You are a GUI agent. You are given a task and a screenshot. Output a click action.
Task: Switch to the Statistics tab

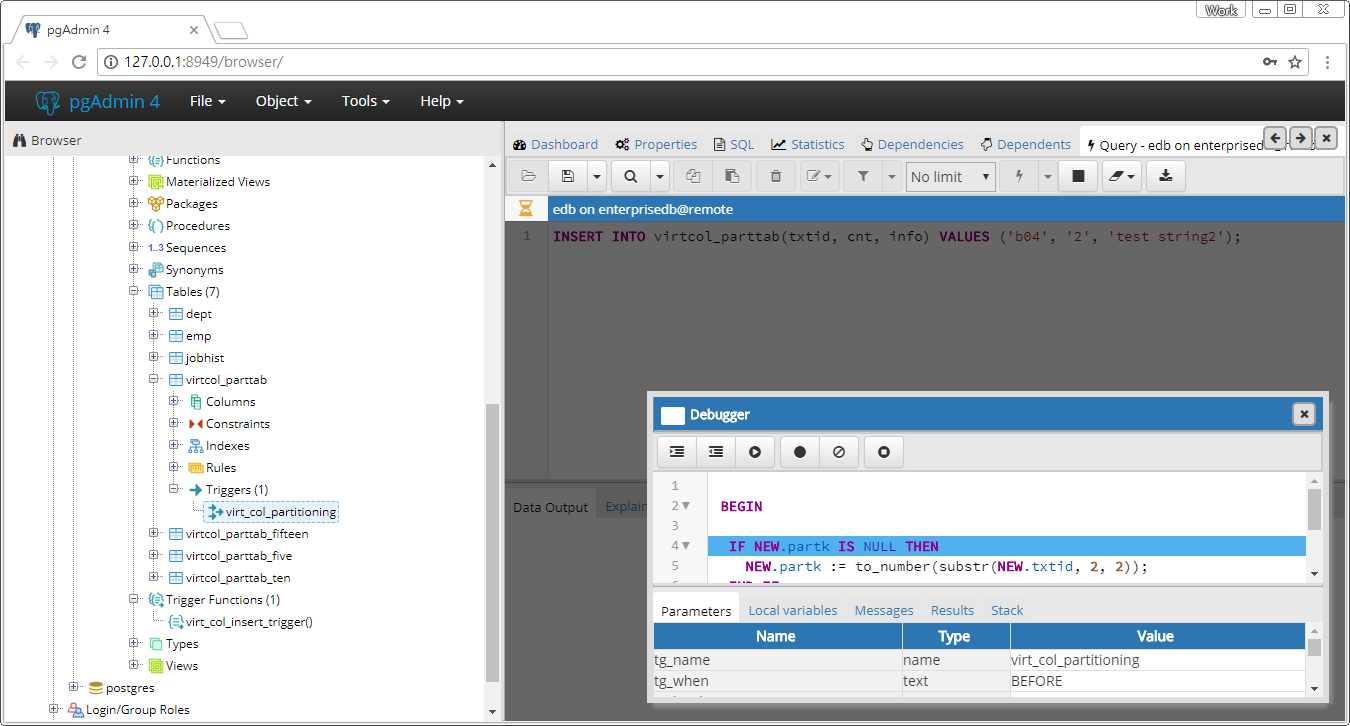click(x=808, y=145)
